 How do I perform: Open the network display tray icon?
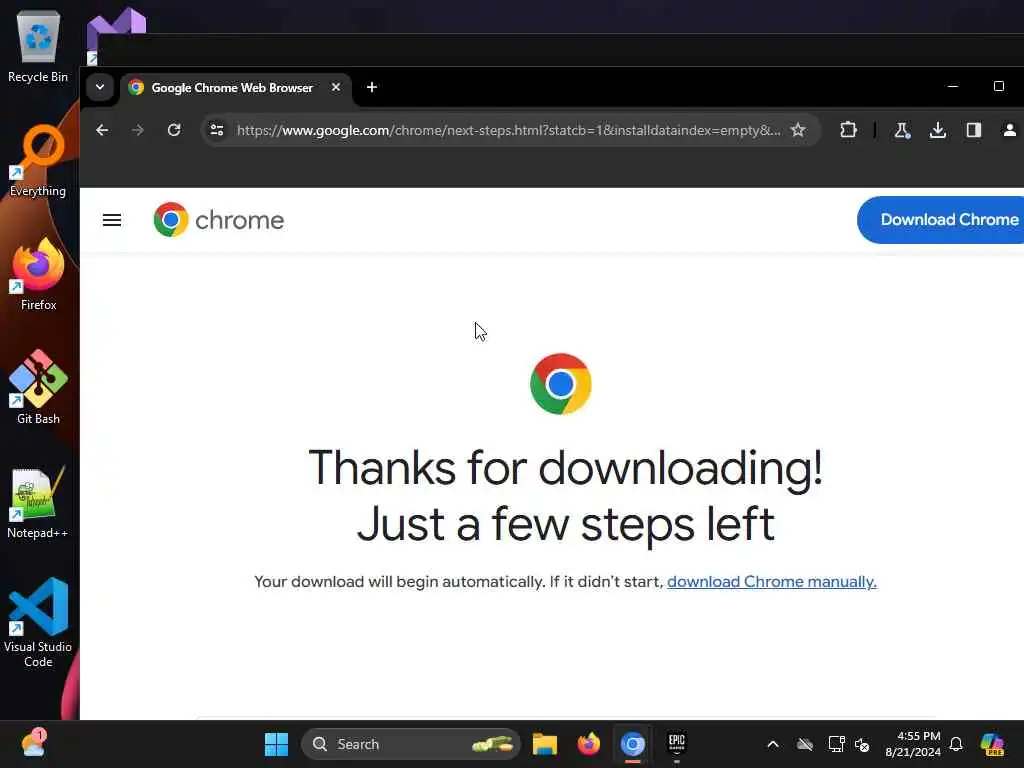836,744
